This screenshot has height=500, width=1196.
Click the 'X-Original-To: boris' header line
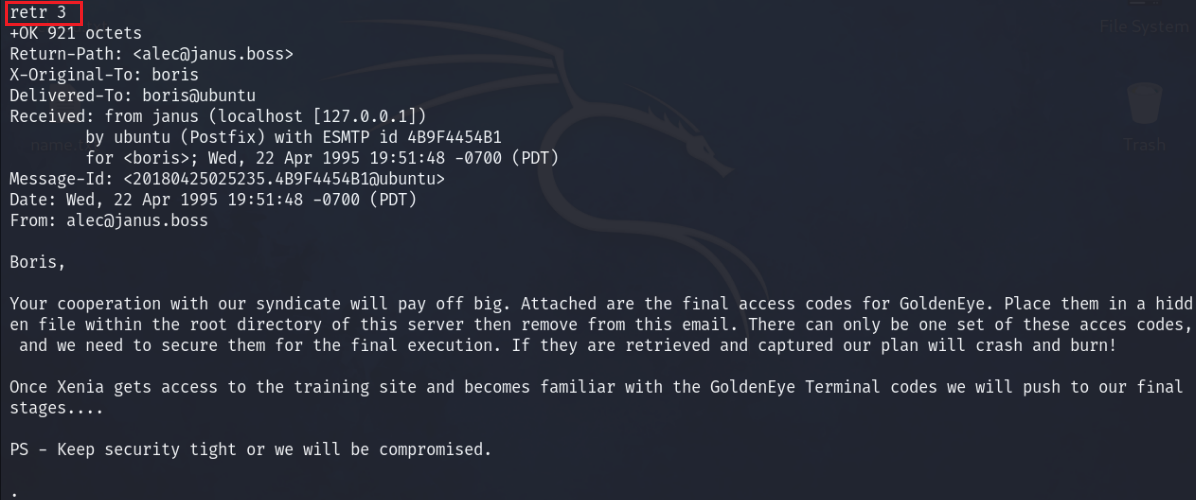tap(104, 75)
